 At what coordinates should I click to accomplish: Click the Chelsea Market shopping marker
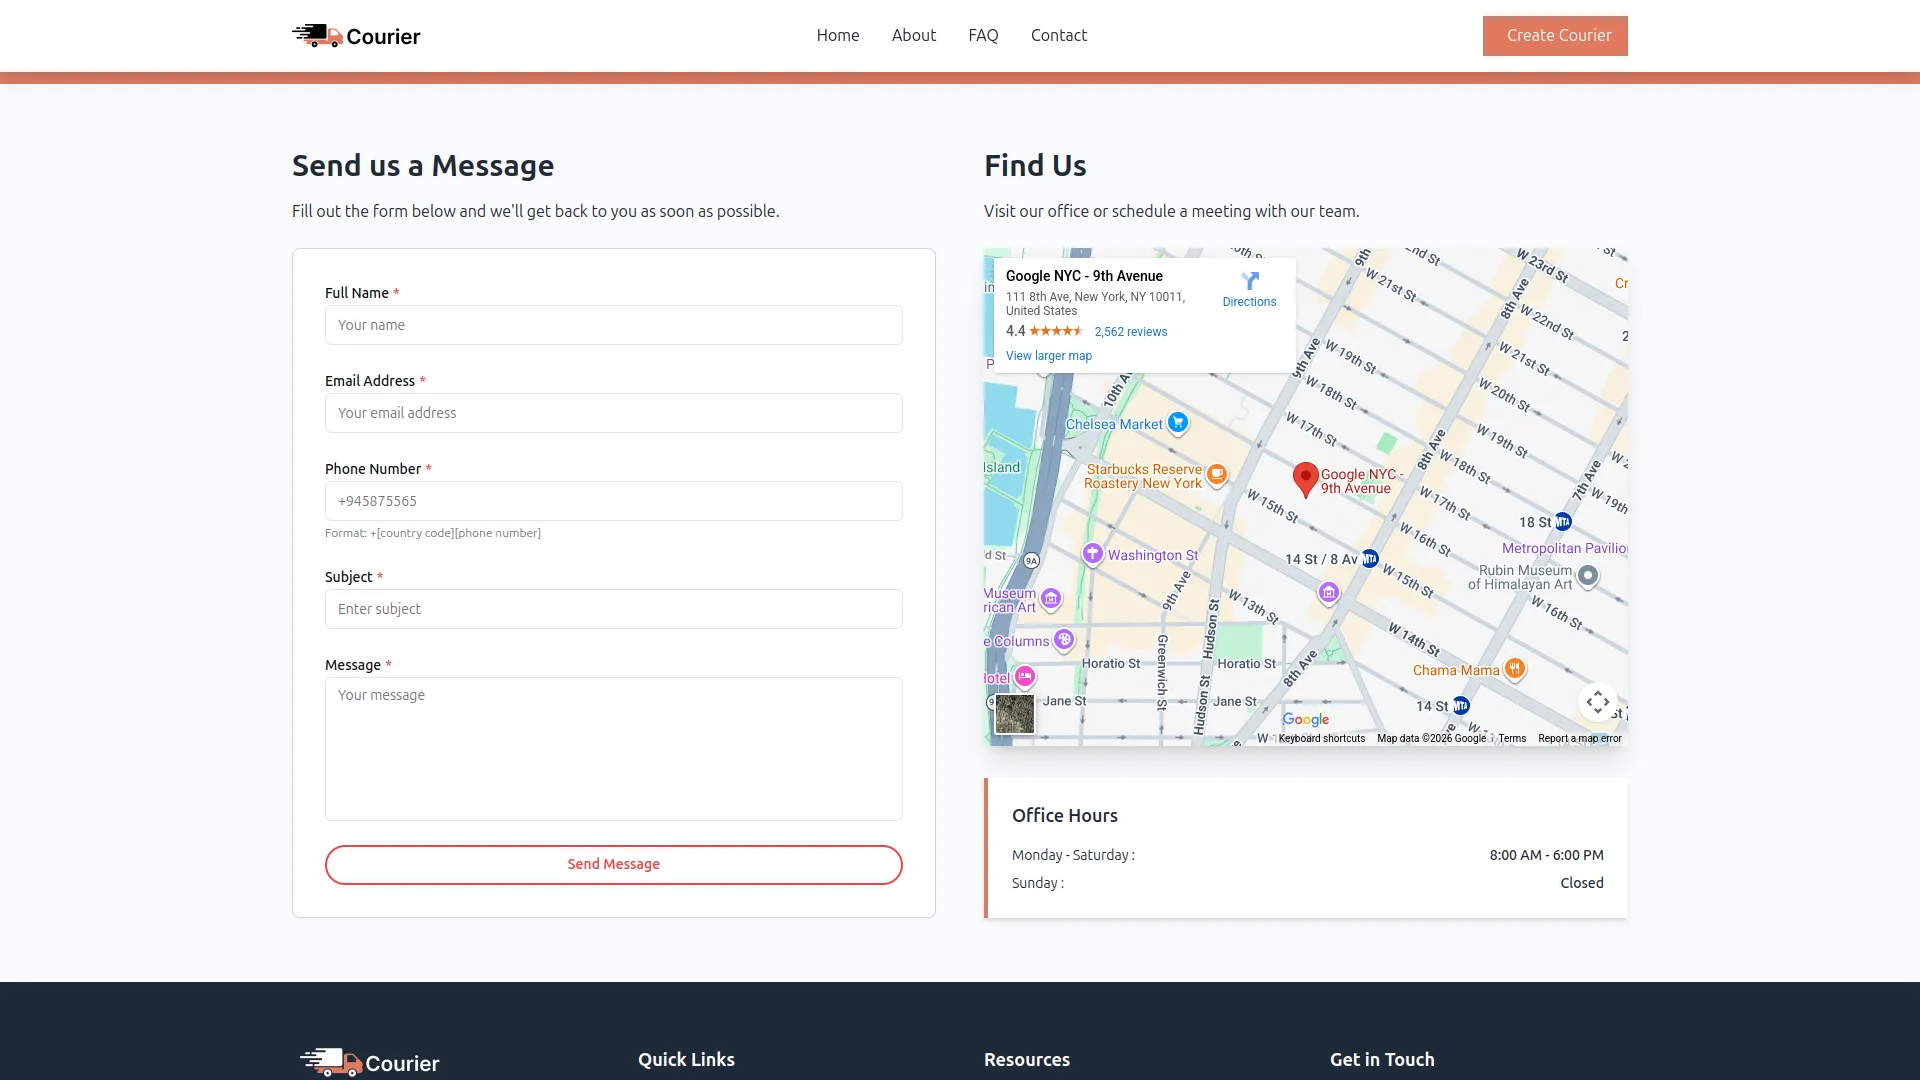tap(1178, 422)
